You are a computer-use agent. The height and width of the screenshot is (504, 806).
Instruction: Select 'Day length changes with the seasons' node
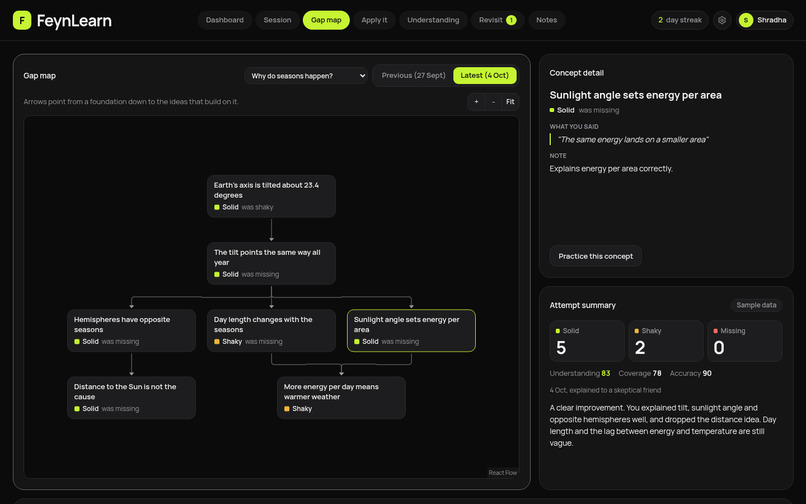tap(271, 331)
